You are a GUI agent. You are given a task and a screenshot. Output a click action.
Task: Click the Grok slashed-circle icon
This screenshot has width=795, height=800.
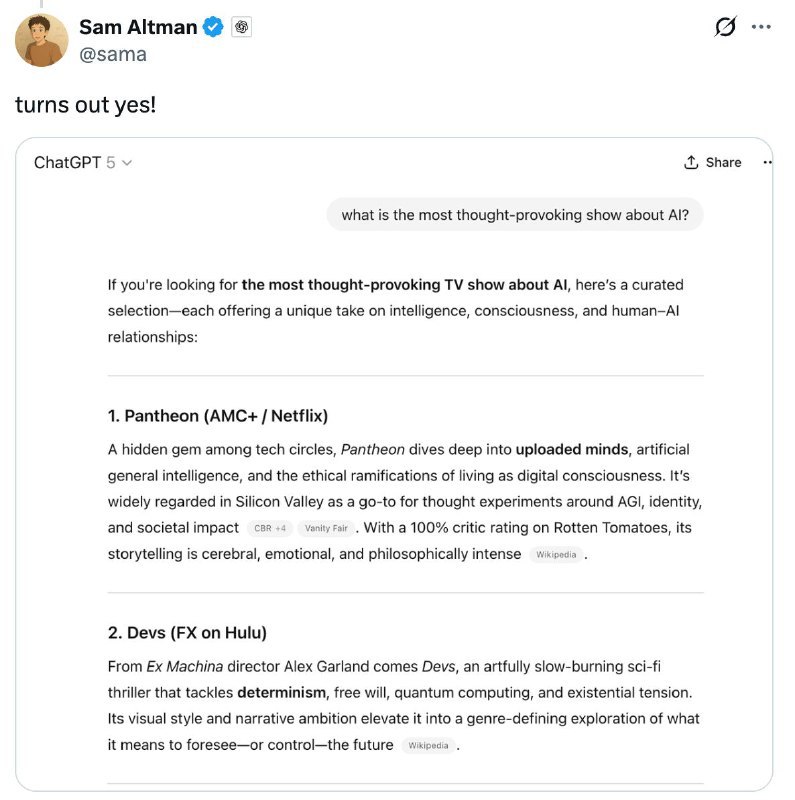(x=726, y=28)
